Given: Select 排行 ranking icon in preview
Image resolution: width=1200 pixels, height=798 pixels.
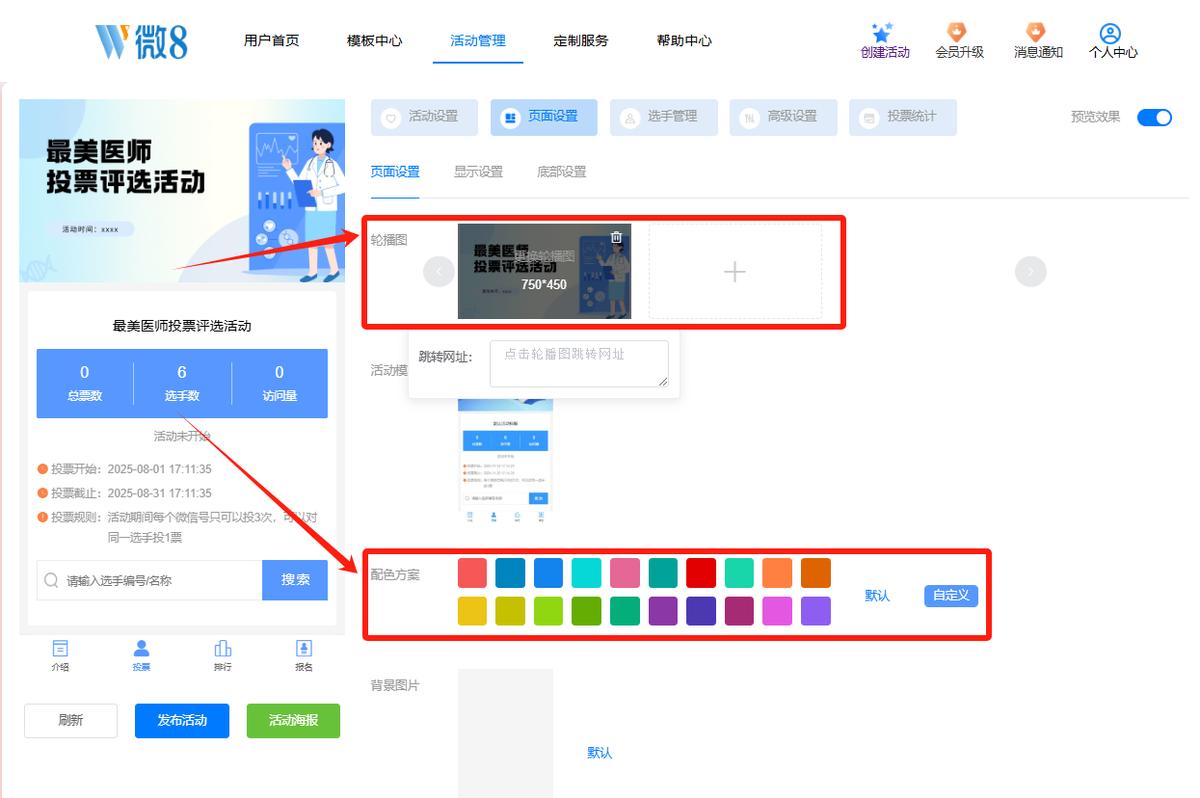Looking at the screenshot, I should coord(223,649).
